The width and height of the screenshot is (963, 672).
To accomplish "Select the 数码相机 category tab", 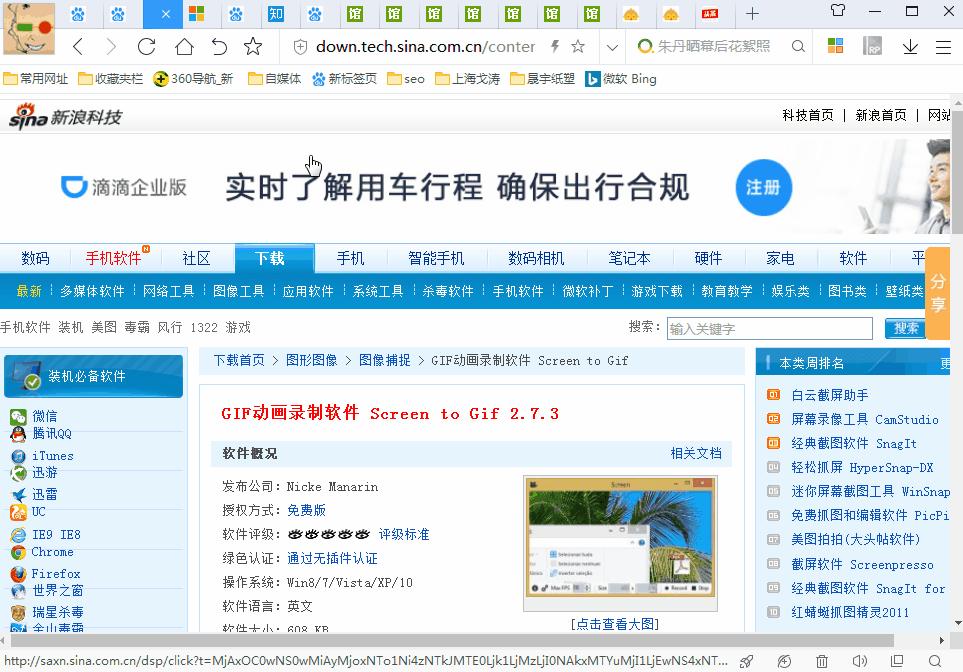I will click(x=536, y=257).
